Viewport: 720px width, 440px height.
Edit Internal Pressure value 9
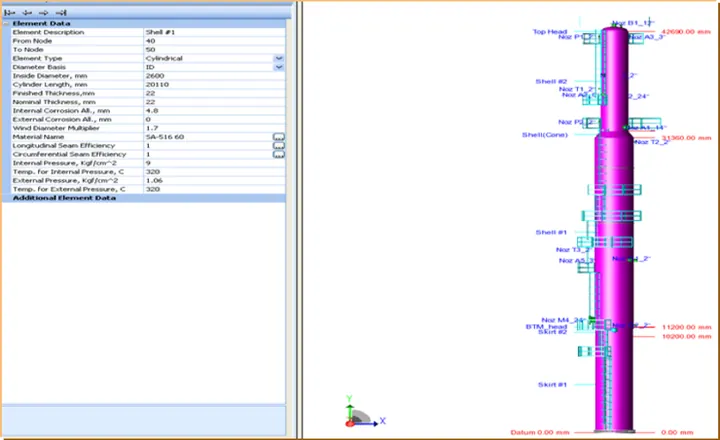click(214, 163)
